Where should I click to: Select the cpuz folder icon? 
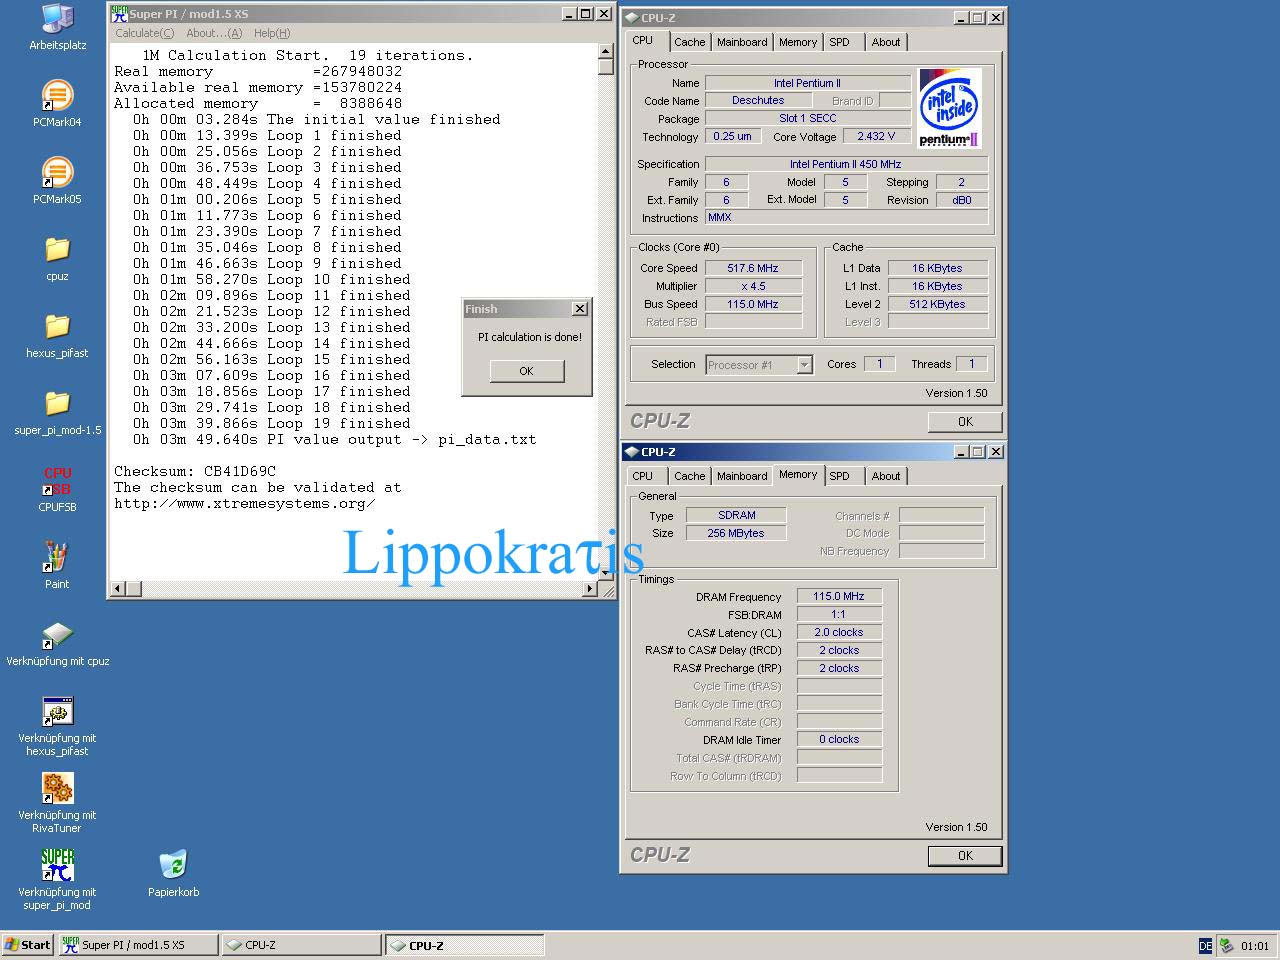(x=57, y=258)
